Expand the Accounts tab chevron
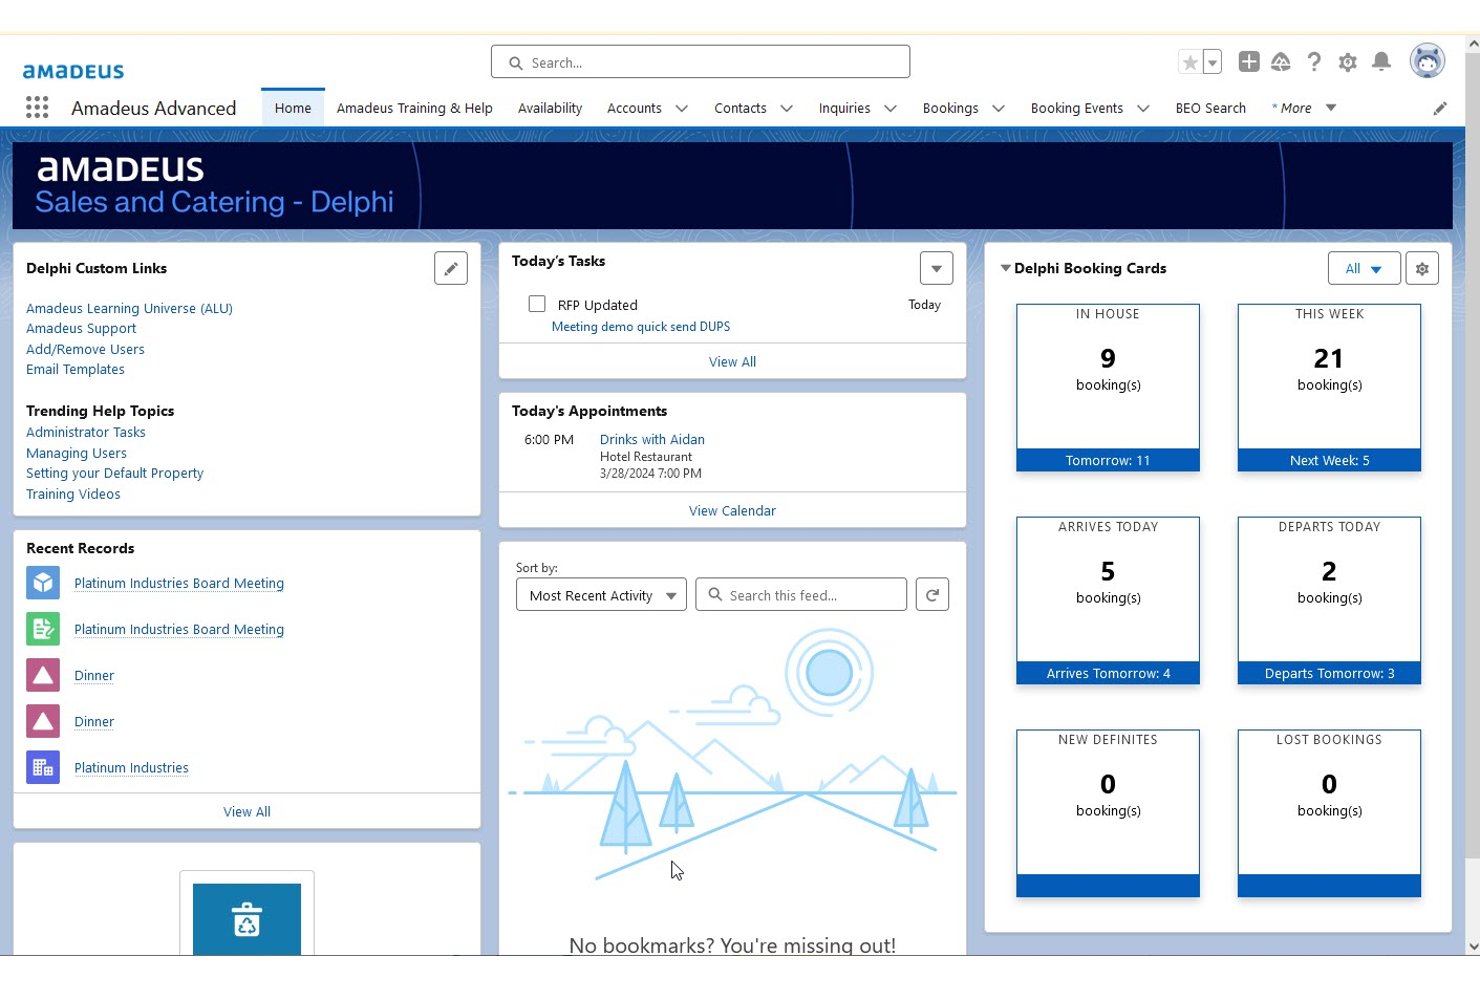The width and height of the screenshot is (1480, 987). tap(682, 108)
